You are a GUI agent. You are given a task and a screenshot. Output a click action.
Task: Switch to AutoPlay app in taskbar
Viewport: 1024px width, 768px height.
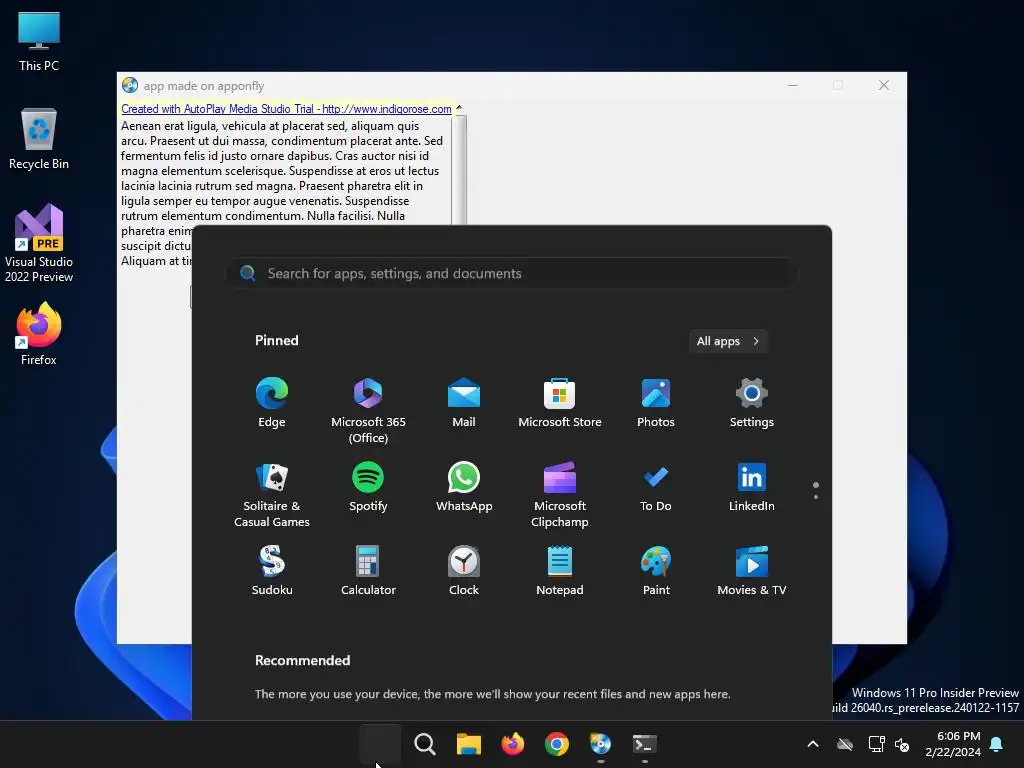tap(600, 744)
